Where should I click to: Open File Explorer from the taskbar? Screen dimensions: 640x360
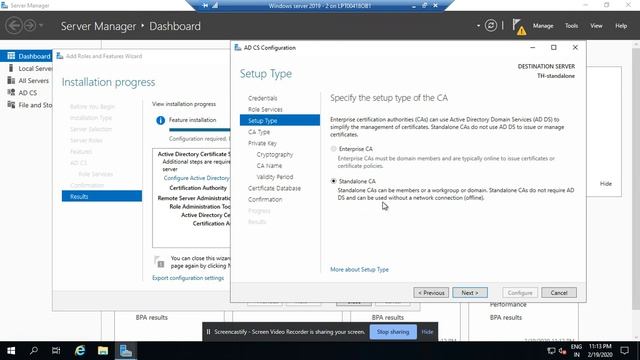click(102, 351)
